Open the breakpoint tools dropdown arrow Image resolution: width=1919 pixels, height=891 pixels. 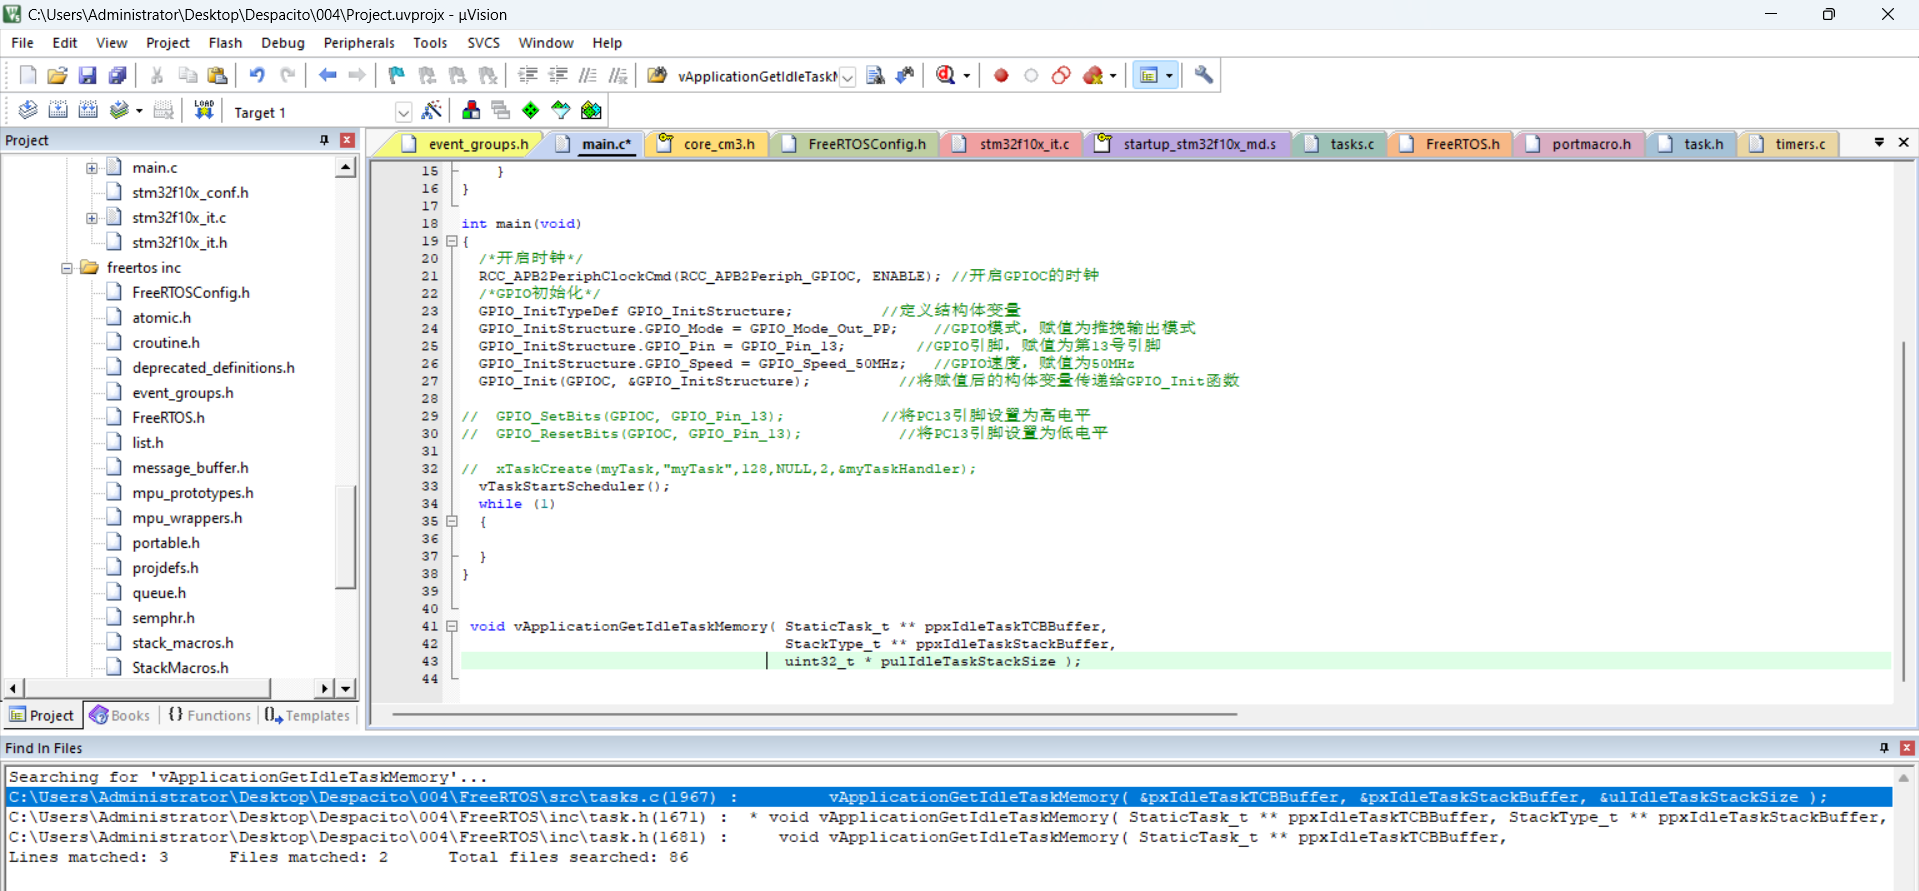click(1113, 76)
